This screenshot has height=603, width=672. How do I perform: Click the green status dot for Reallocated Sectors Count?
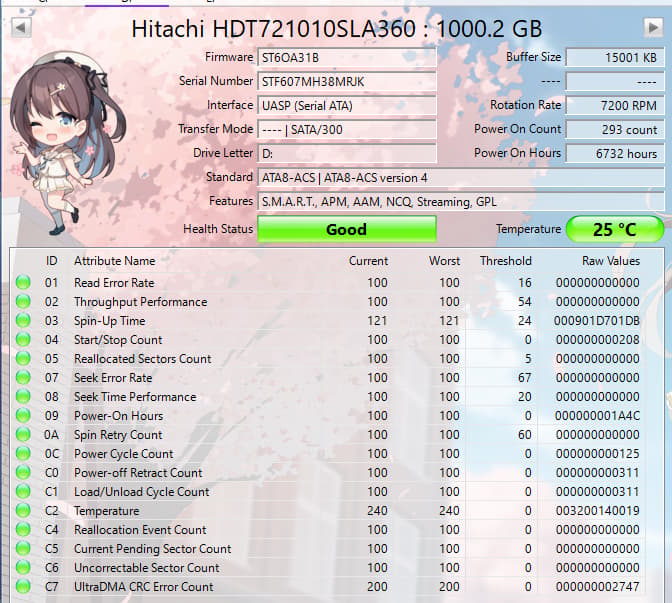(x=23, y=358)
